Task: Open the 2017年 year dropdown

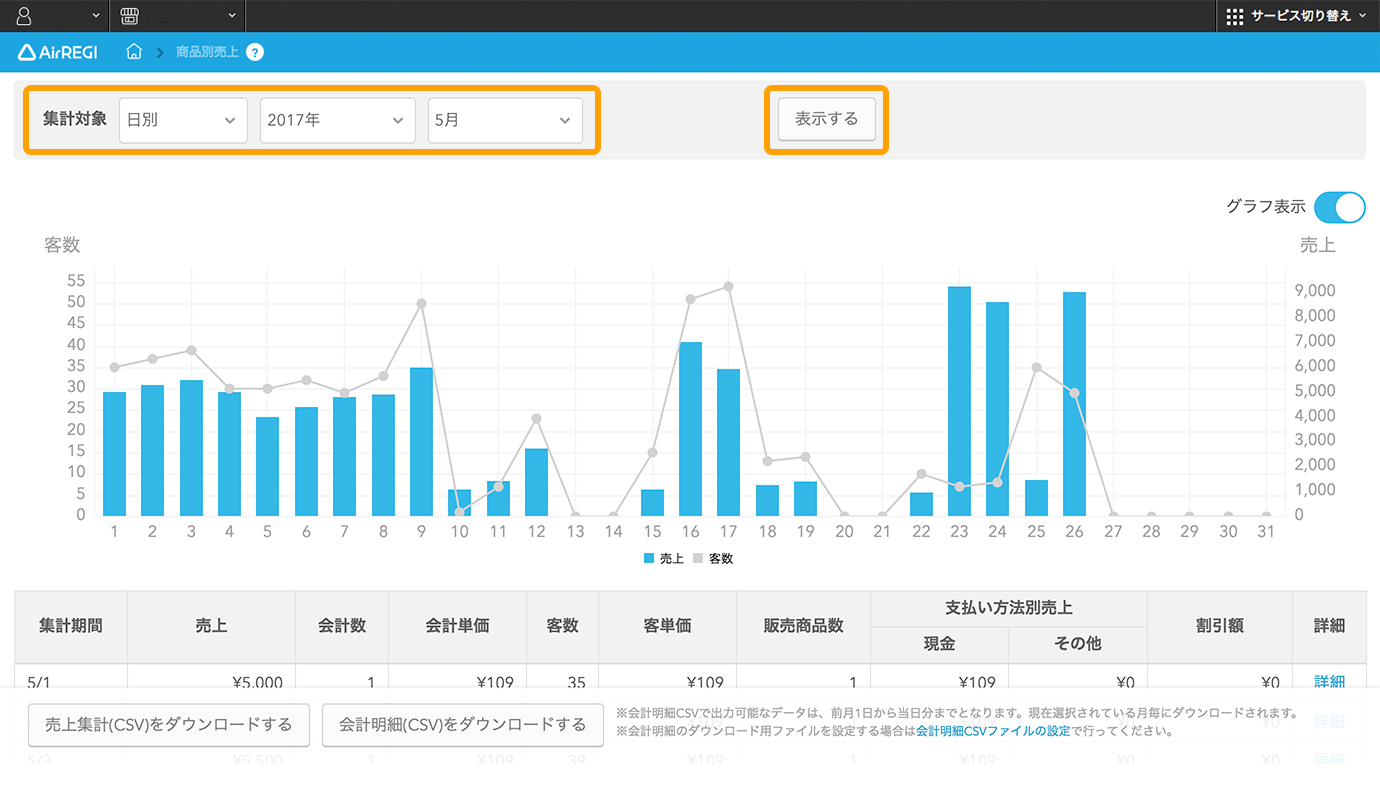Action: (x=338, y=120)
